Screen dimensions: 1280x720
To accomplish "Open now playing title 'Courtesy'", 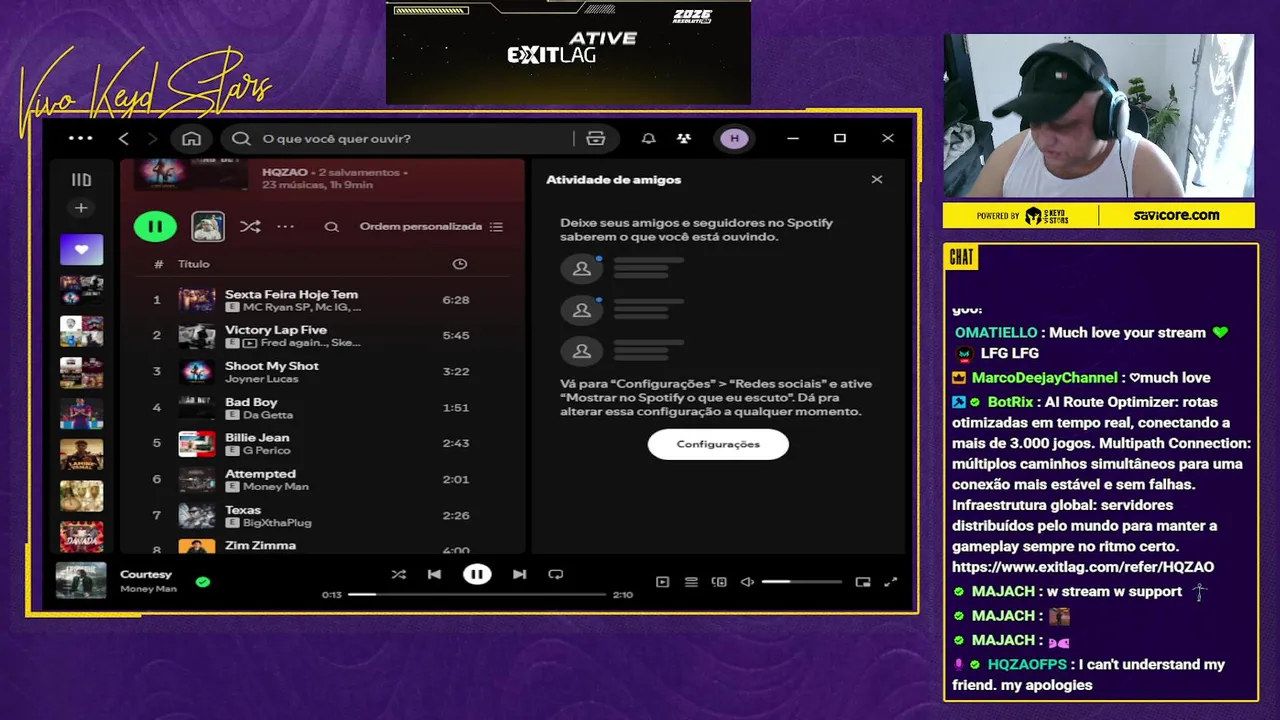I will [x=146, y=574].
